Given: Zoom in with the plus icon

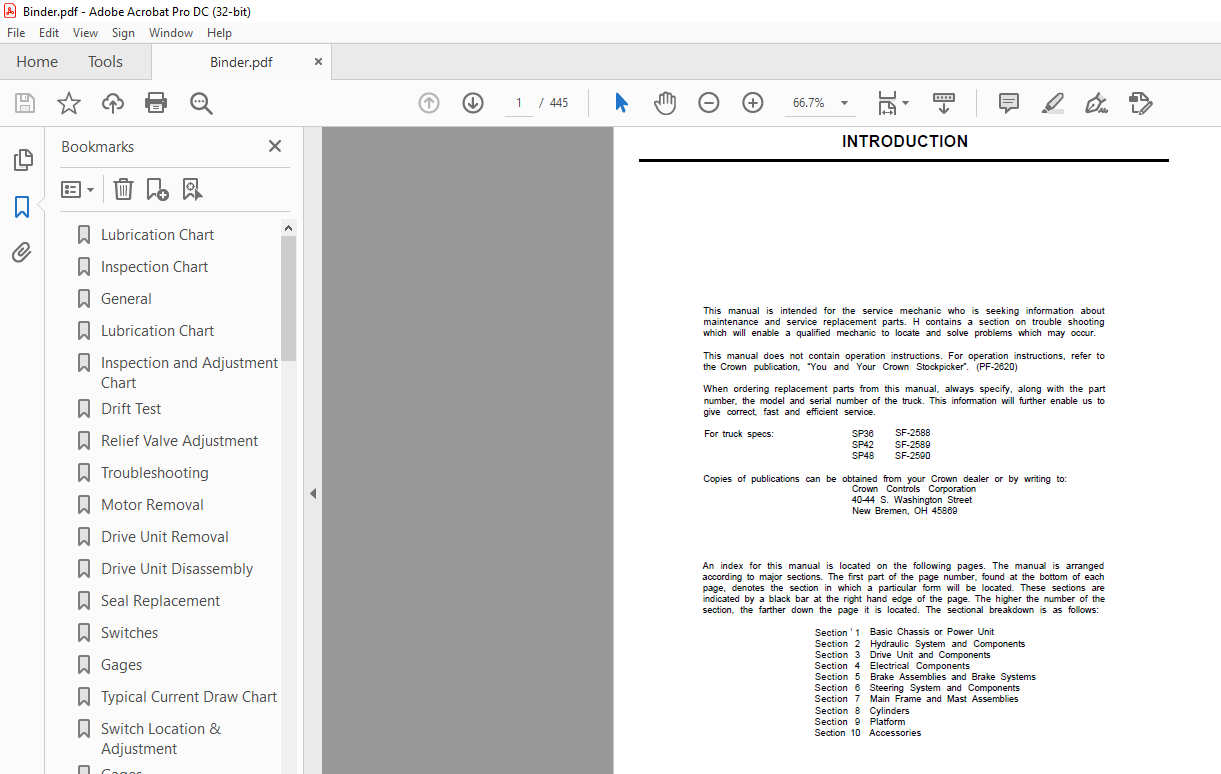Looking at the screenshot, I should (753, 103).
